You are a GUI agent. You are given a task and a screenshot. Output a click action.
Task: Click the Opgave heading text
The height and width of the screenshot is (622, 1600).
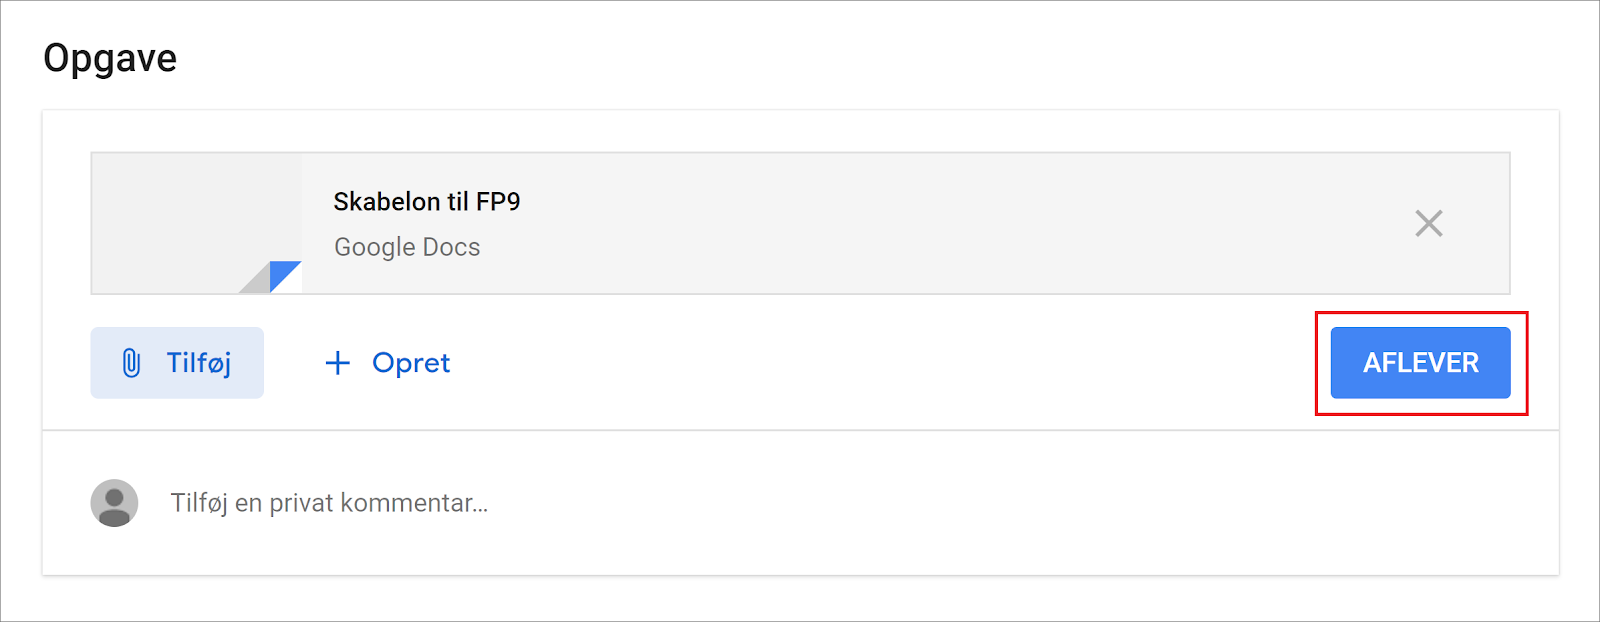point(110,58)
